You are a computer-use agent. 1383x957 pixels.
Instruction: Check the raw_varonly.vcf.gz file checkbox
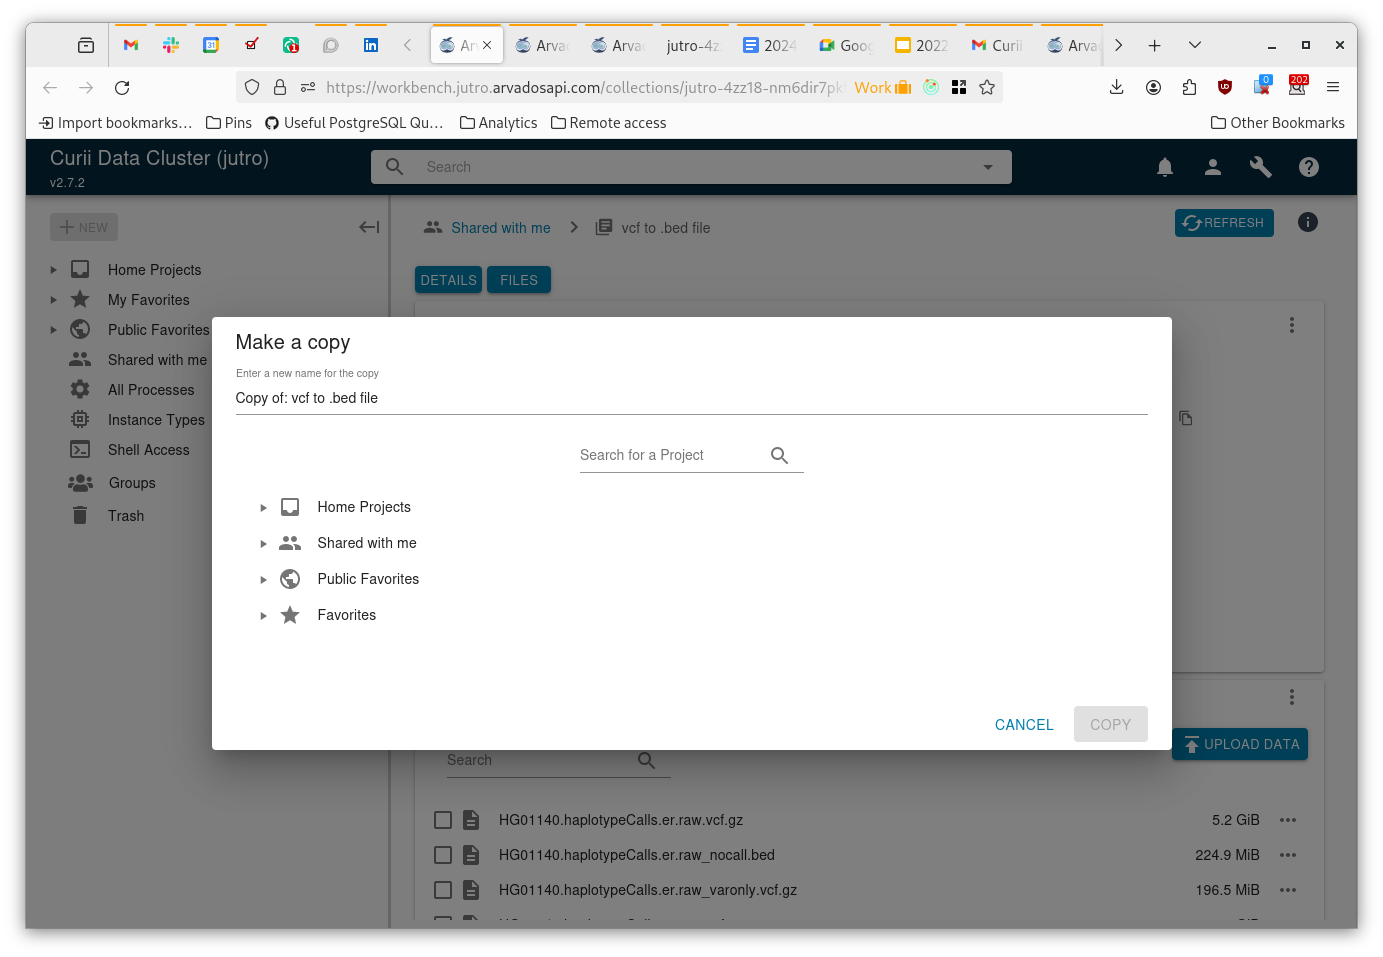click(x=443, y=890)
